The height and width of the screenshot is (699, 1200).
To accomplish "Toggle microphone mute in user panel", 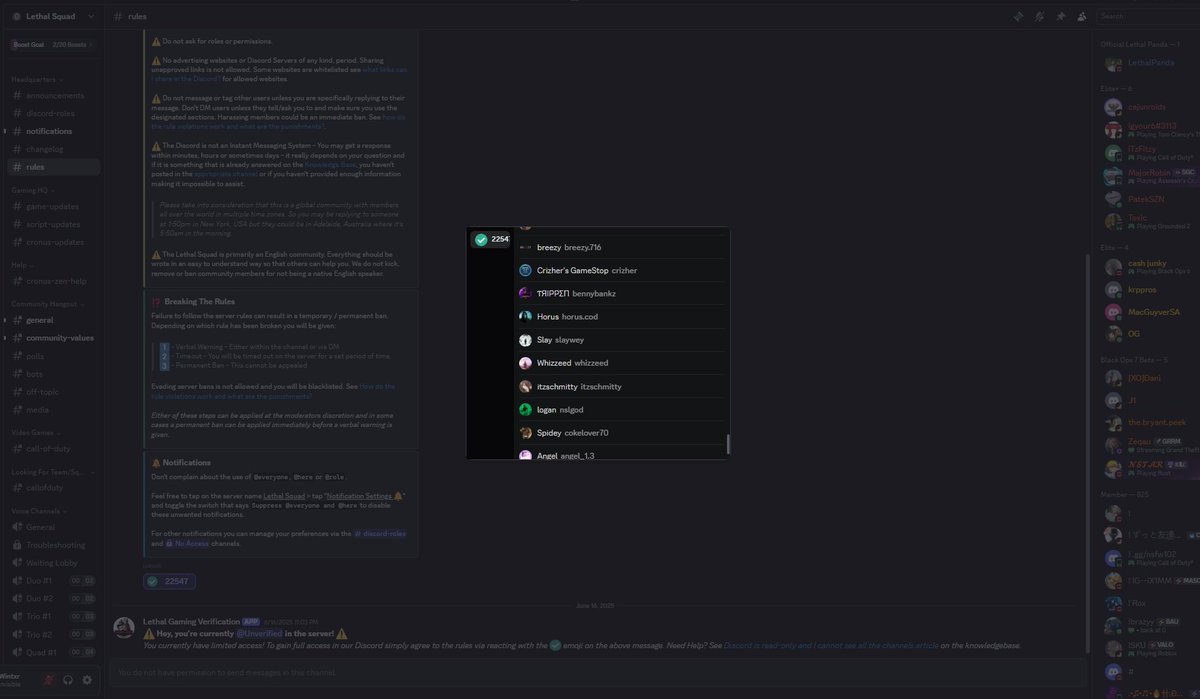I will [49, 680].
